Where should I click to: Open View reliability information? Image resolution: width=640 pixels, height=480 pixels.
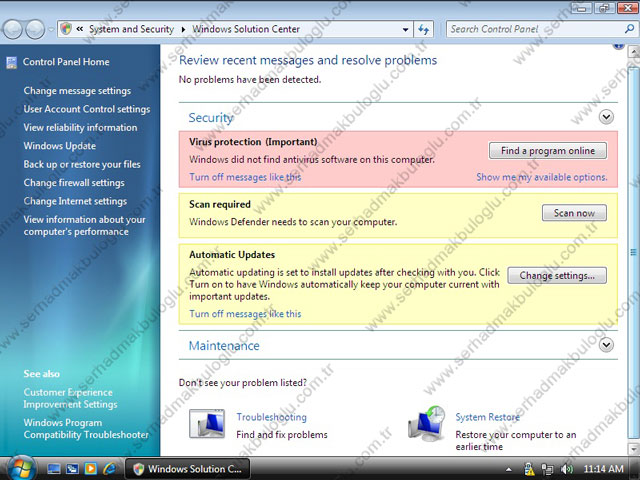point(80,127)
